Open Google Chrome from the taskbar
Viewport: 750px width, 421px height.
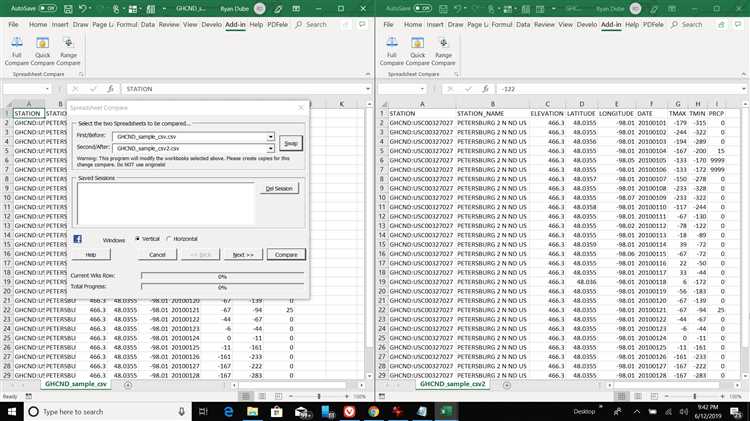click(x=374, y=411)
